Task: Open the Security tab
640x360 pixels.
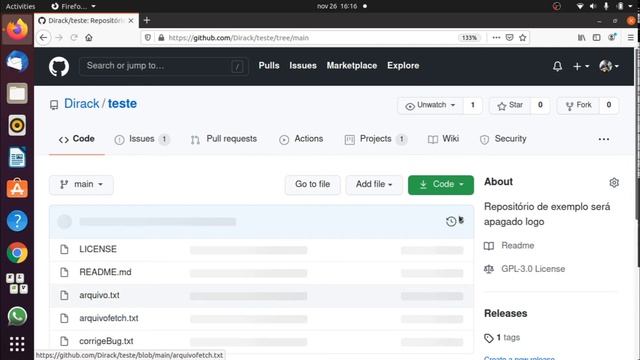Action: 503,139
